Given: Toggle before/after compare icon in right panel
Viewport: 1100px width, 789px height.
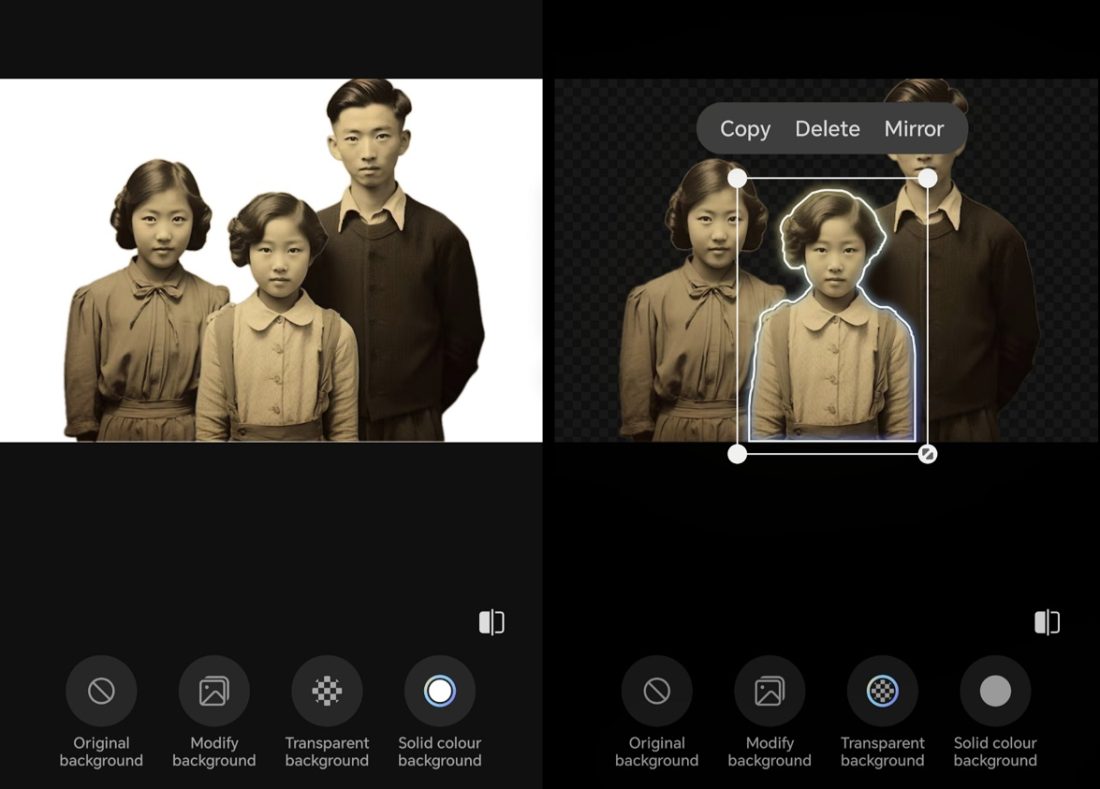Looking at the screenshot, I should point(1047,623).
